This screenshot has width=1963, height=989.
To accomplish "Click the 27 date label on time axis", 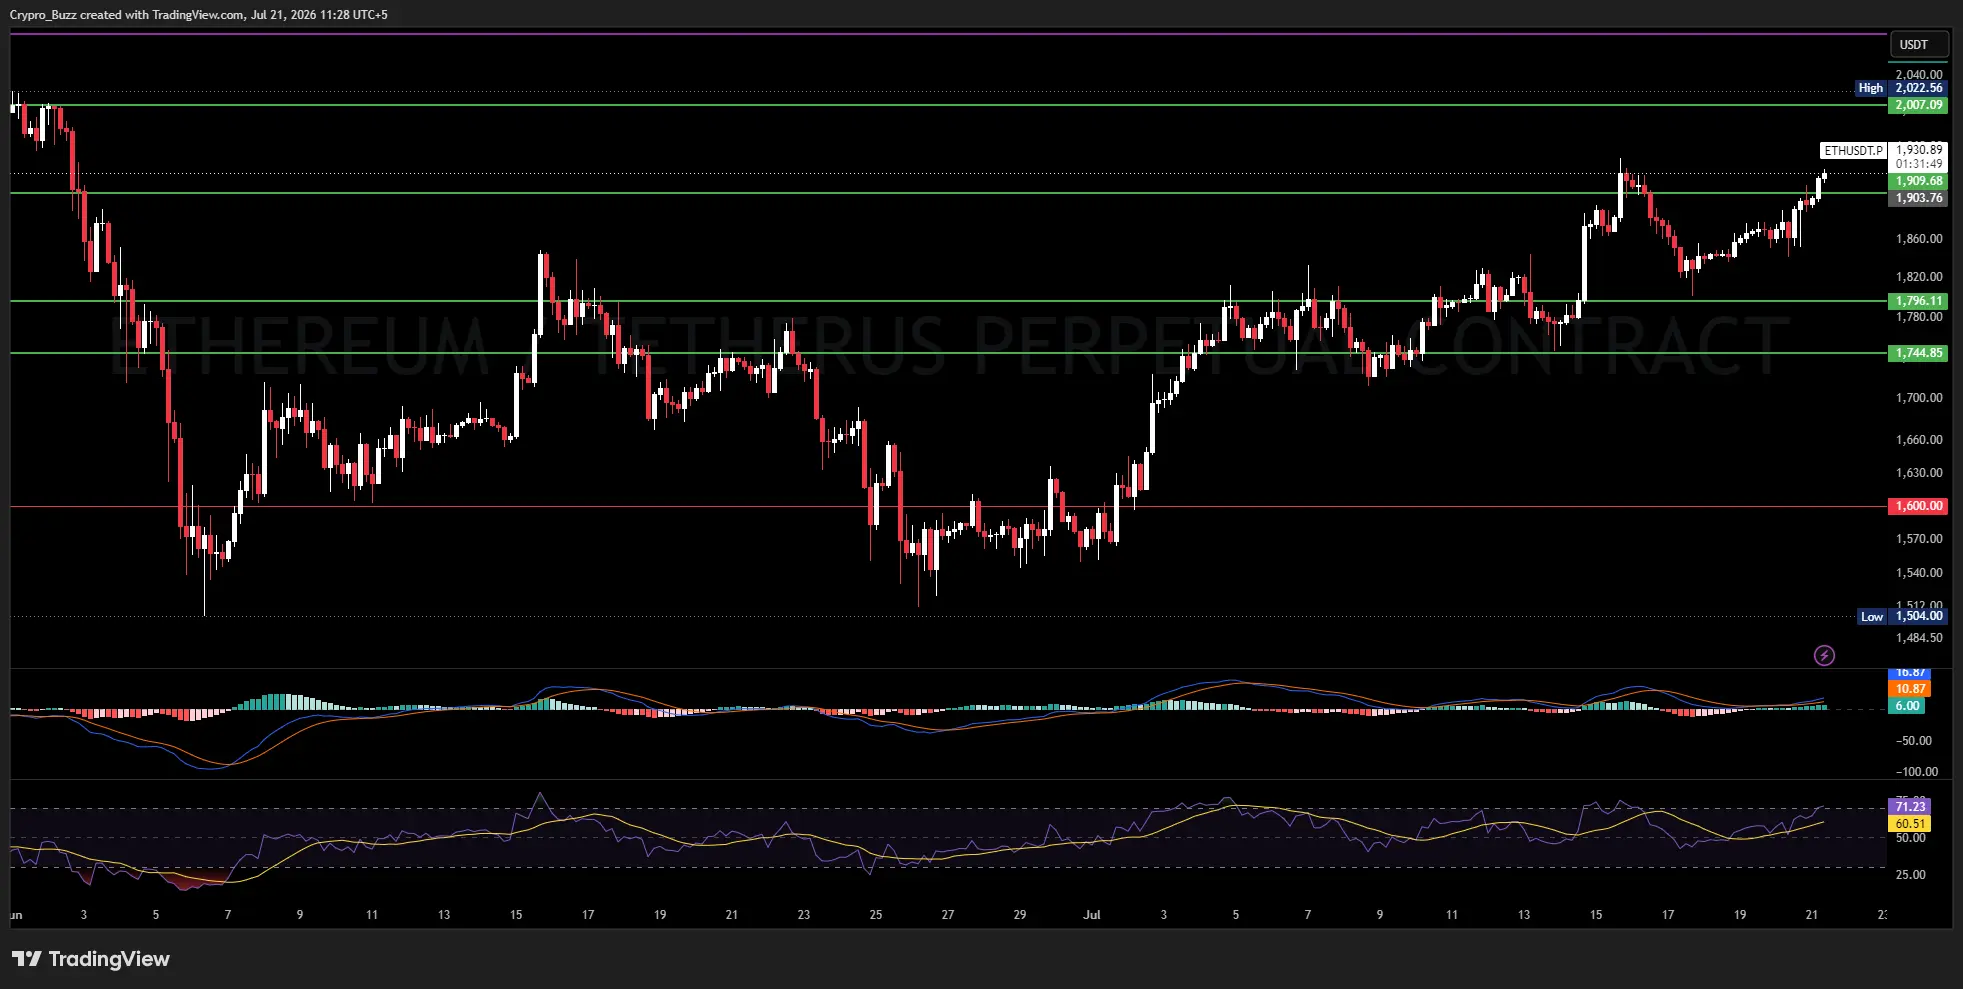I will click(x=948, y=915).
